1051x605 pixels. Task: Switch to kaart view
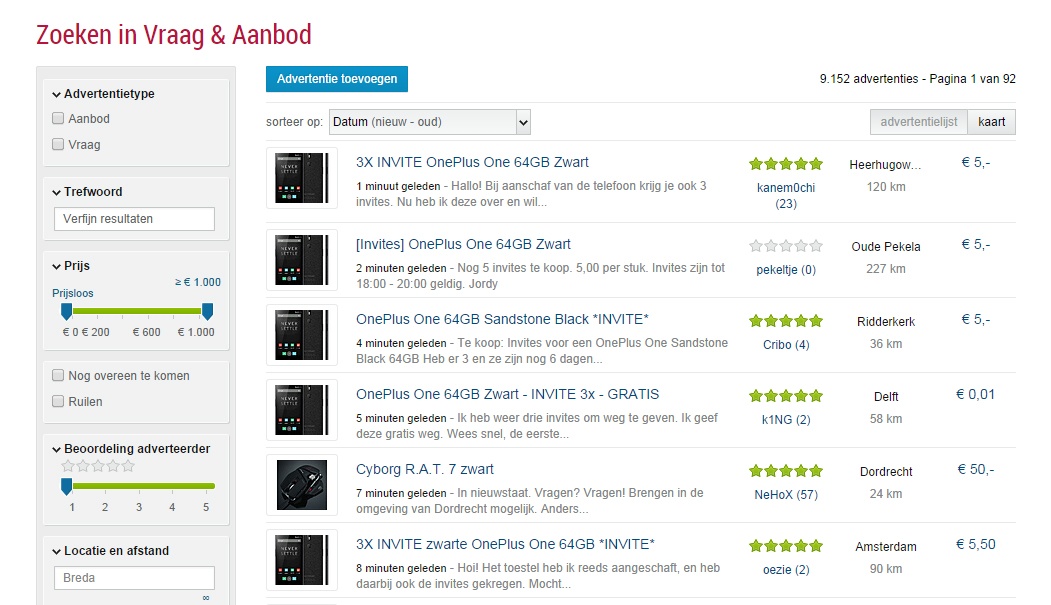click(991, 122)
